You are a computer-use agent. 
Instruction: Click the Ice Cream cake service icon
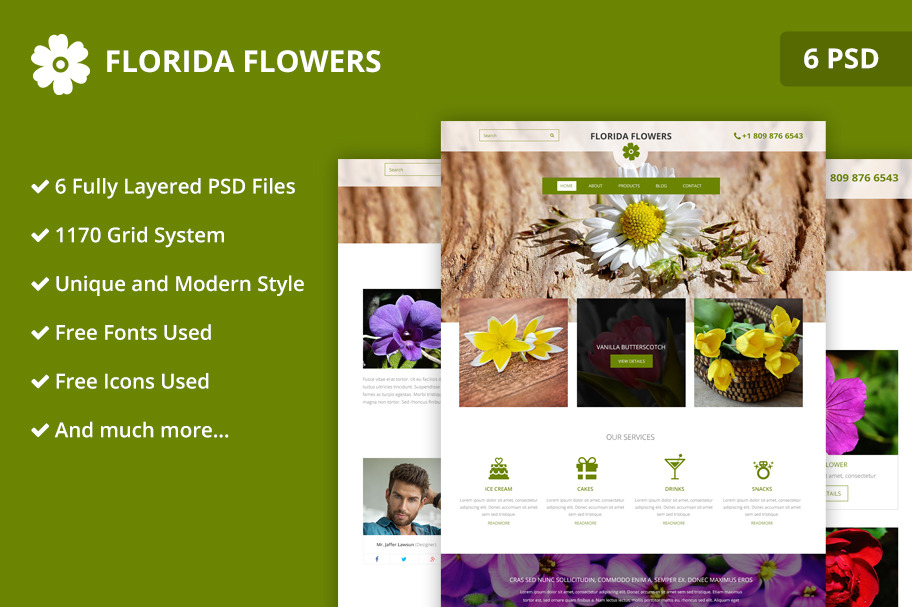click(498, 468)
